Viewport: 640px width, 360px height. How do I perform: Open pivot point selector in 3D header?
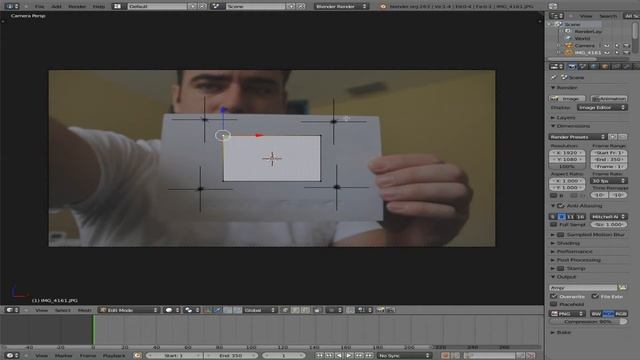coord(191,310)
